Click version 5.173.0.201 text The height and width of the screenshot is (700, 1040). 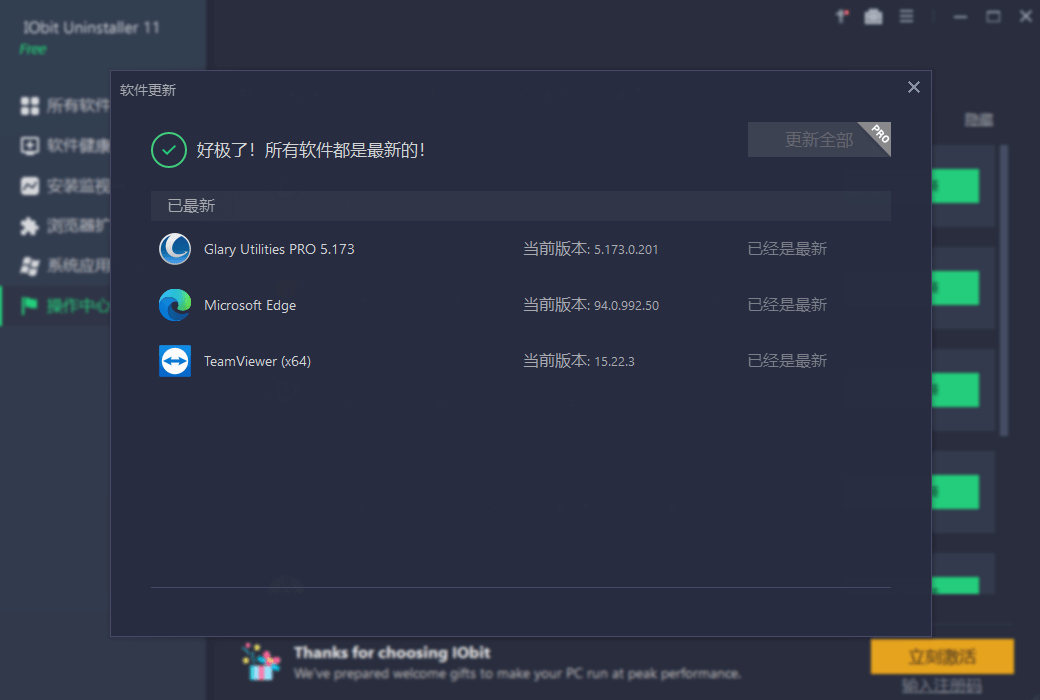pyautogui.click(x=626, y=249)
